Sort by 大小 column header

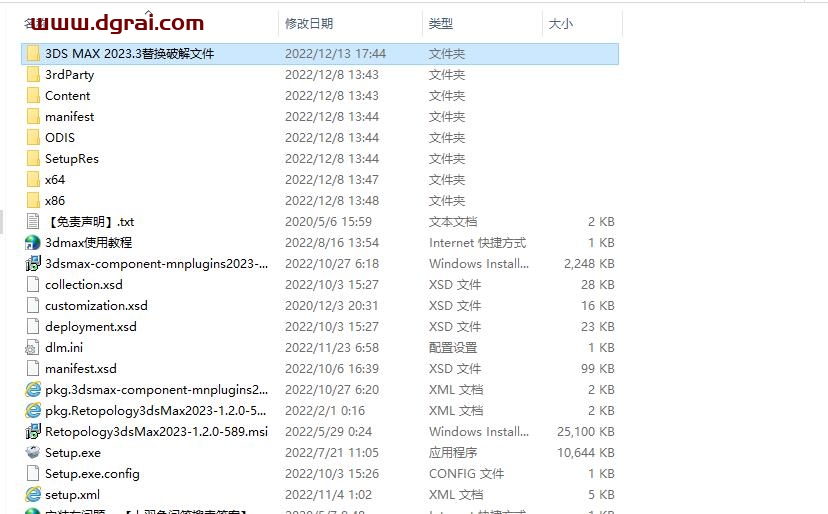[561, 23]
